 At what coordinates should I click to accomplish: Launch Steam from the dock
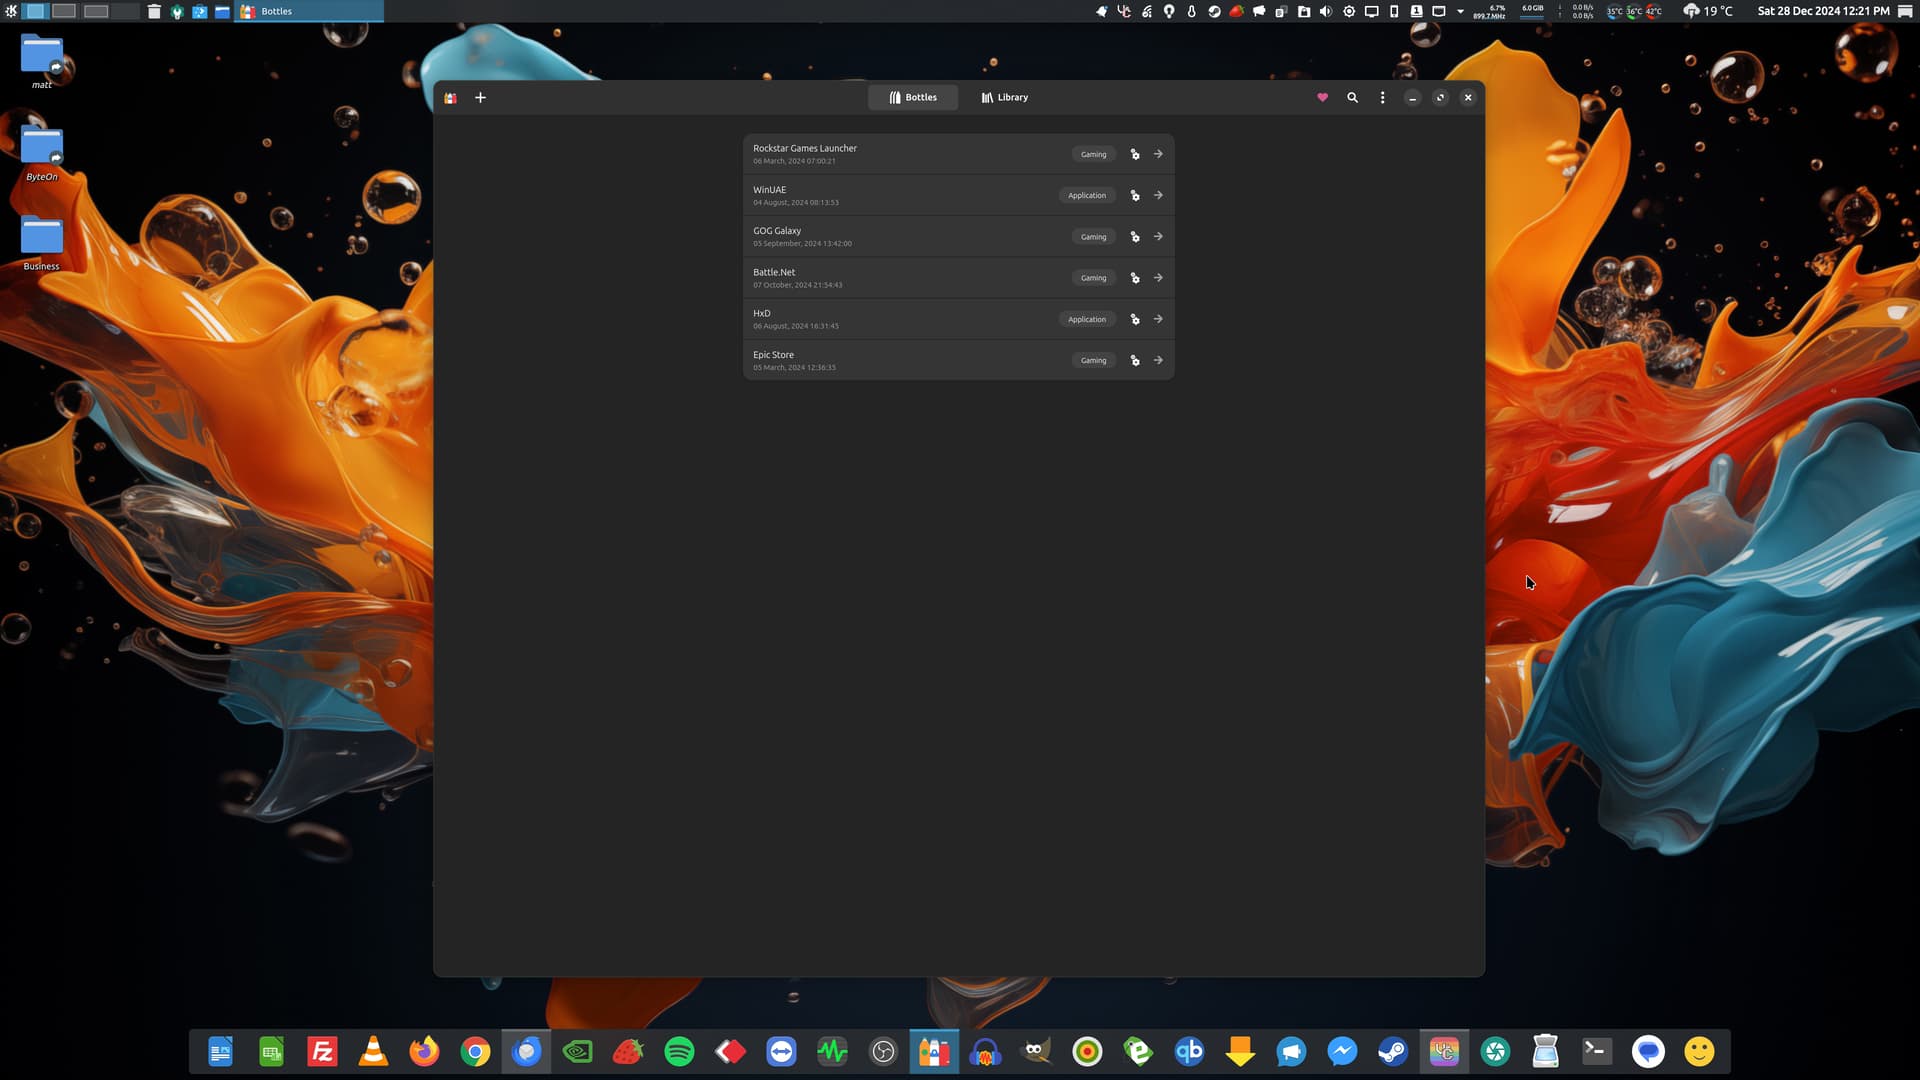tap(1393, 1051)
